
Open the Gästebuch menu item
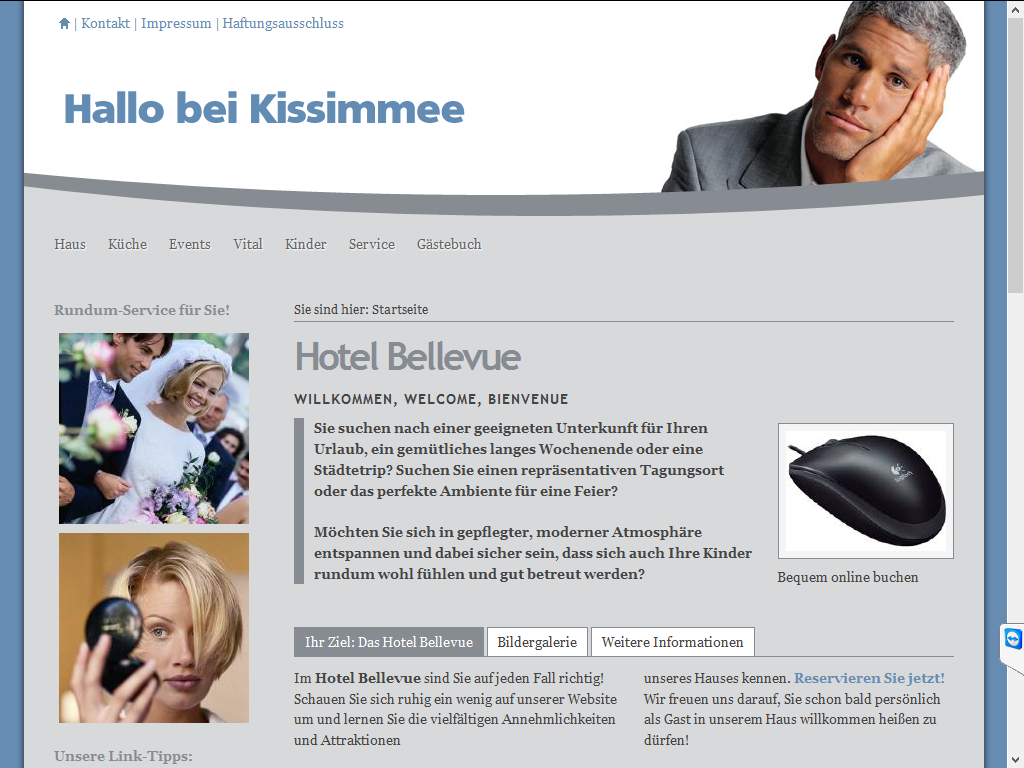(x=449, y=244)
